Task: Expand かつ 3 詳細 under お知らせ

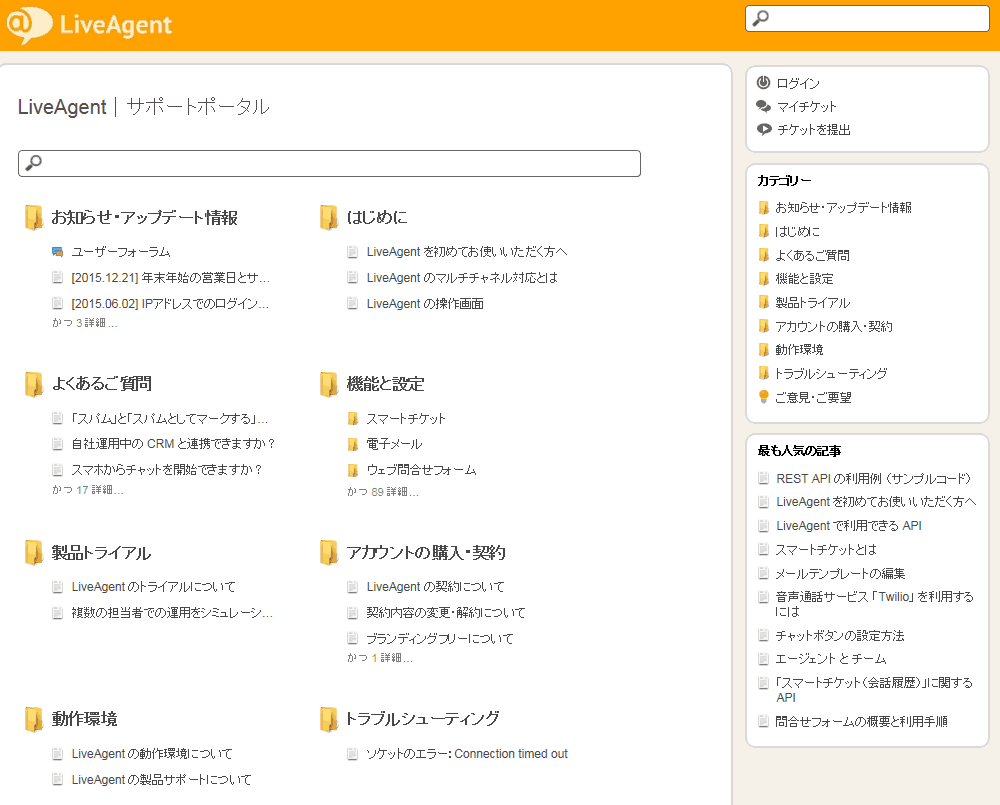Action: point(85,323)
